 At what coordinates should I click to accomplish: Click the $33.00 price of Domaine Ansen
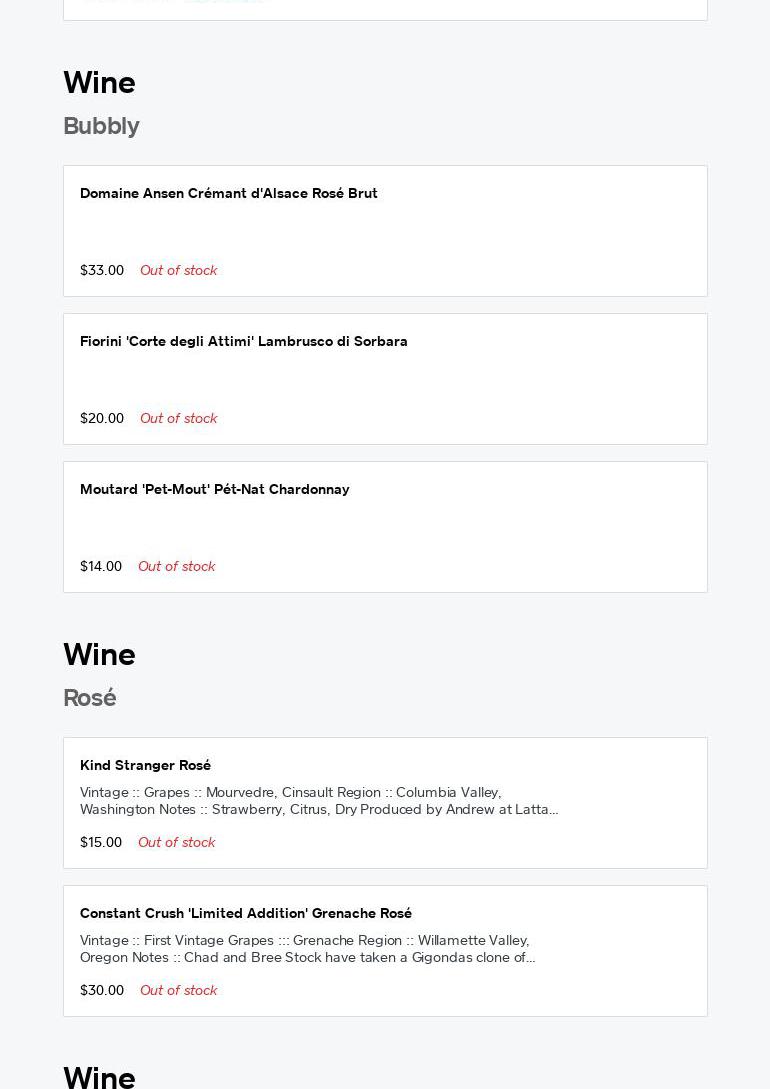(x=102, y=270)
